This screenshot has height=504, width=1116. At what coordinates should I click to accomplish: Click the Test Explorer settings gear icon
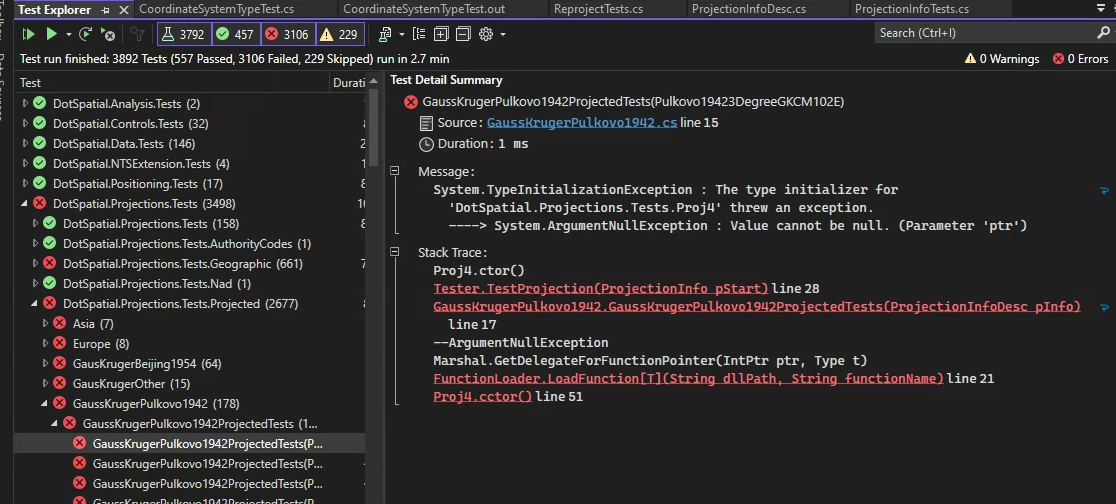coord(486,33)
